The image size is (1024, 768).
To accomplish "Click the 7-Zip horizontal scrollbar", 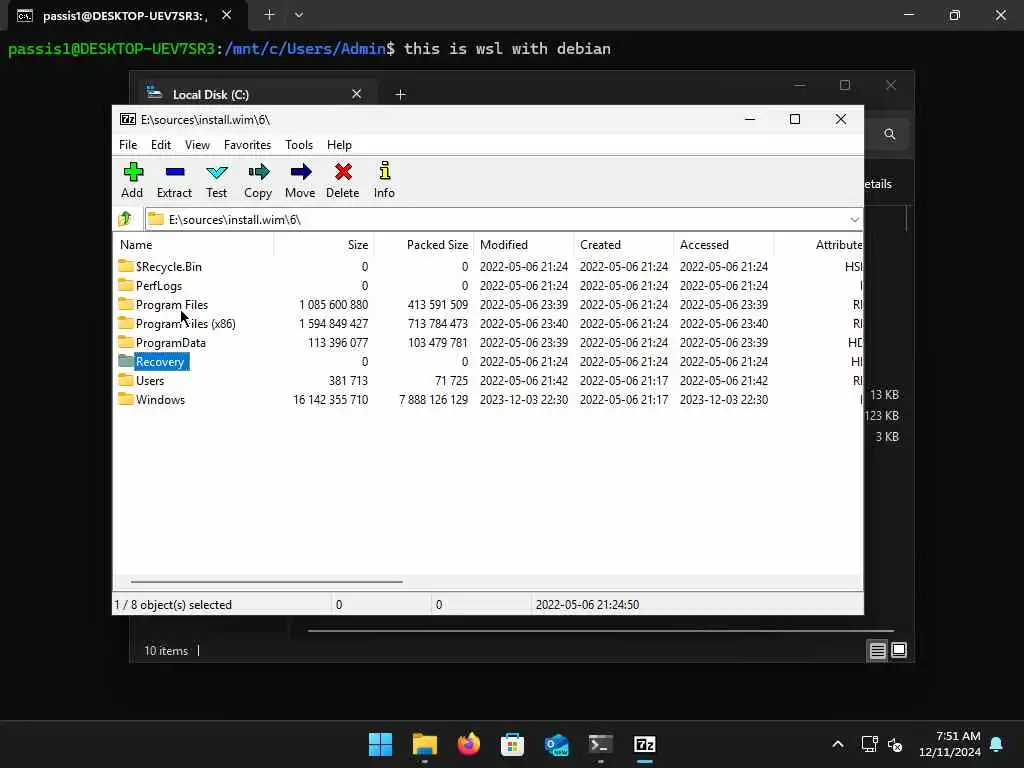I will (266, 581).
